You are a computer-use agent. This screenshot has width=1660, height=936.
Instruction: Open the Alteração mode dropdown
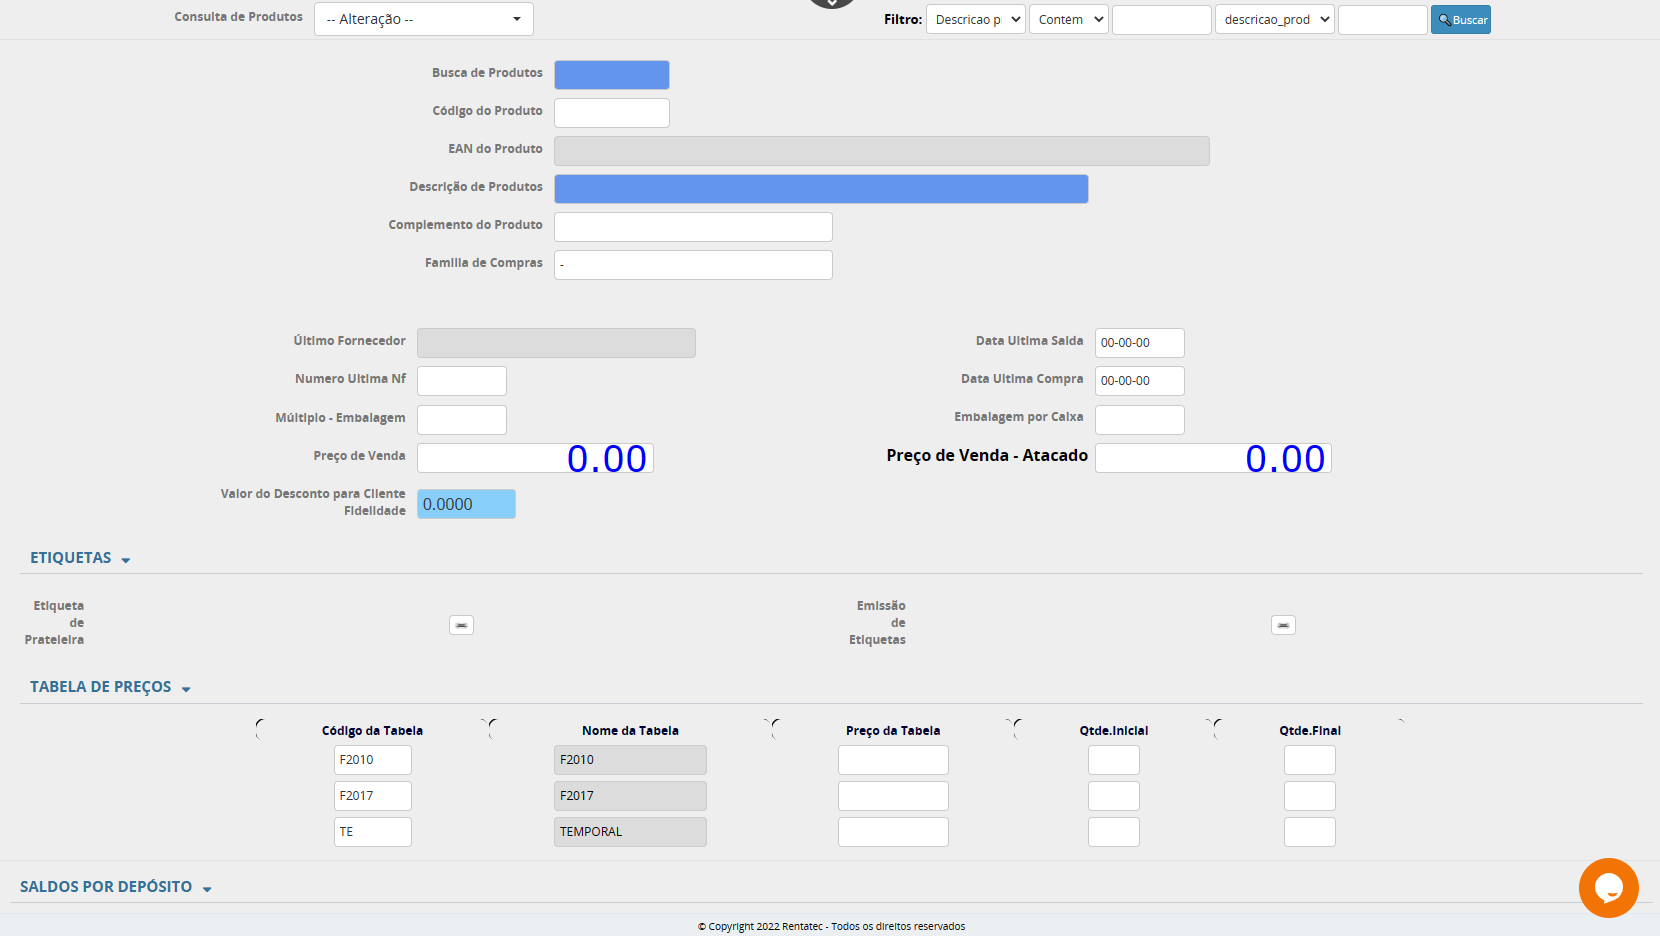(423, 19)
